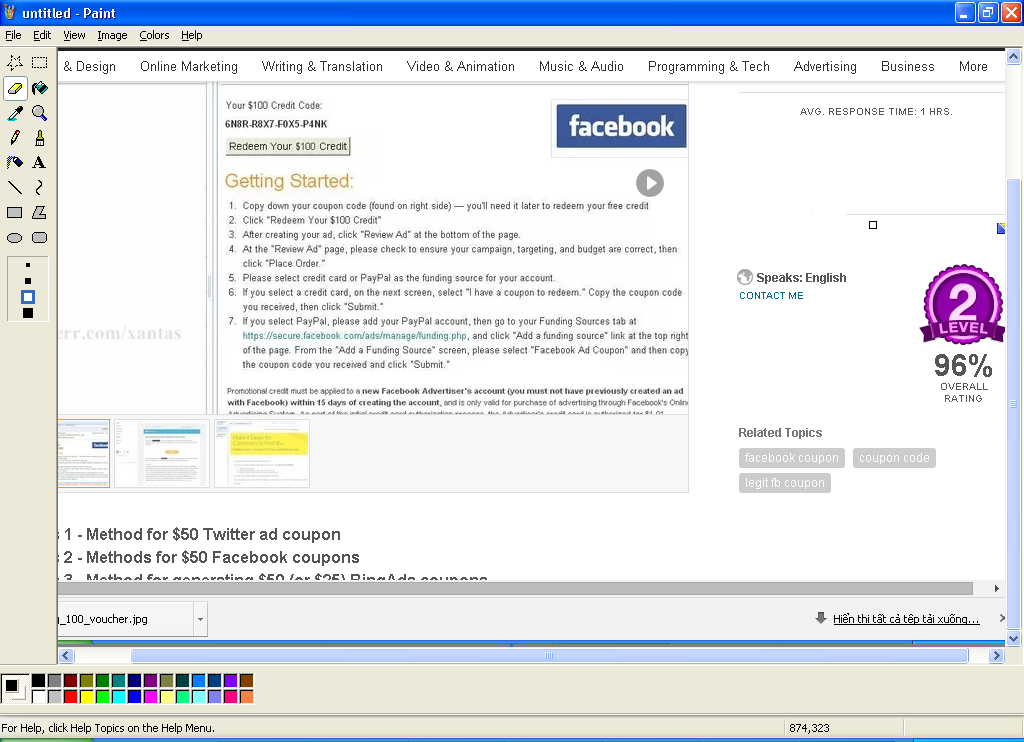Select the rectangular Select tool
1024x742 pixels.
39,63
